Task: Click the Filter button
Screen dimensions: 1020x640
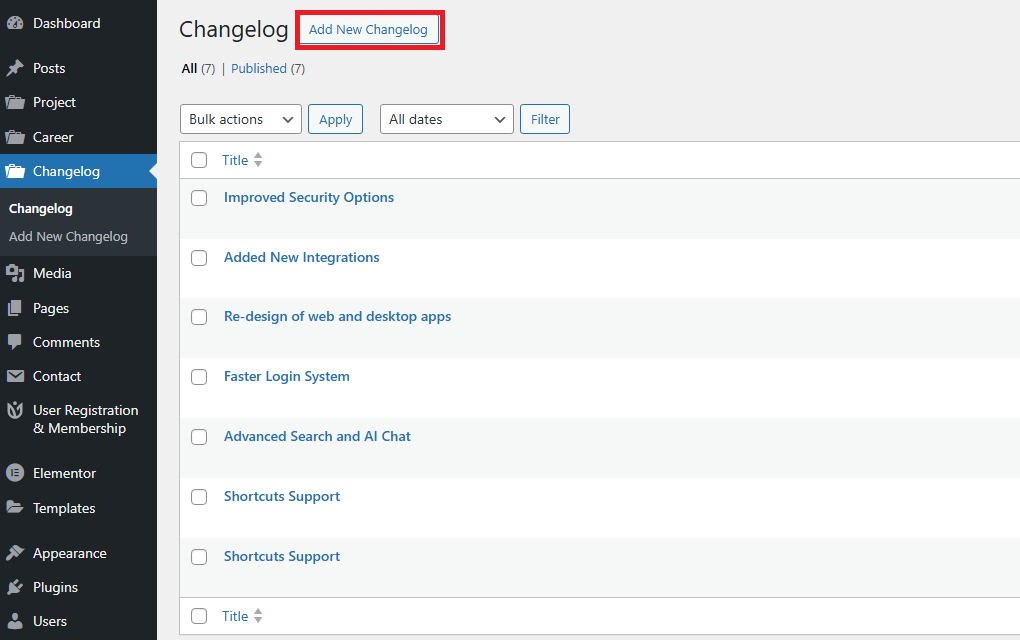Action: [545, 119]
